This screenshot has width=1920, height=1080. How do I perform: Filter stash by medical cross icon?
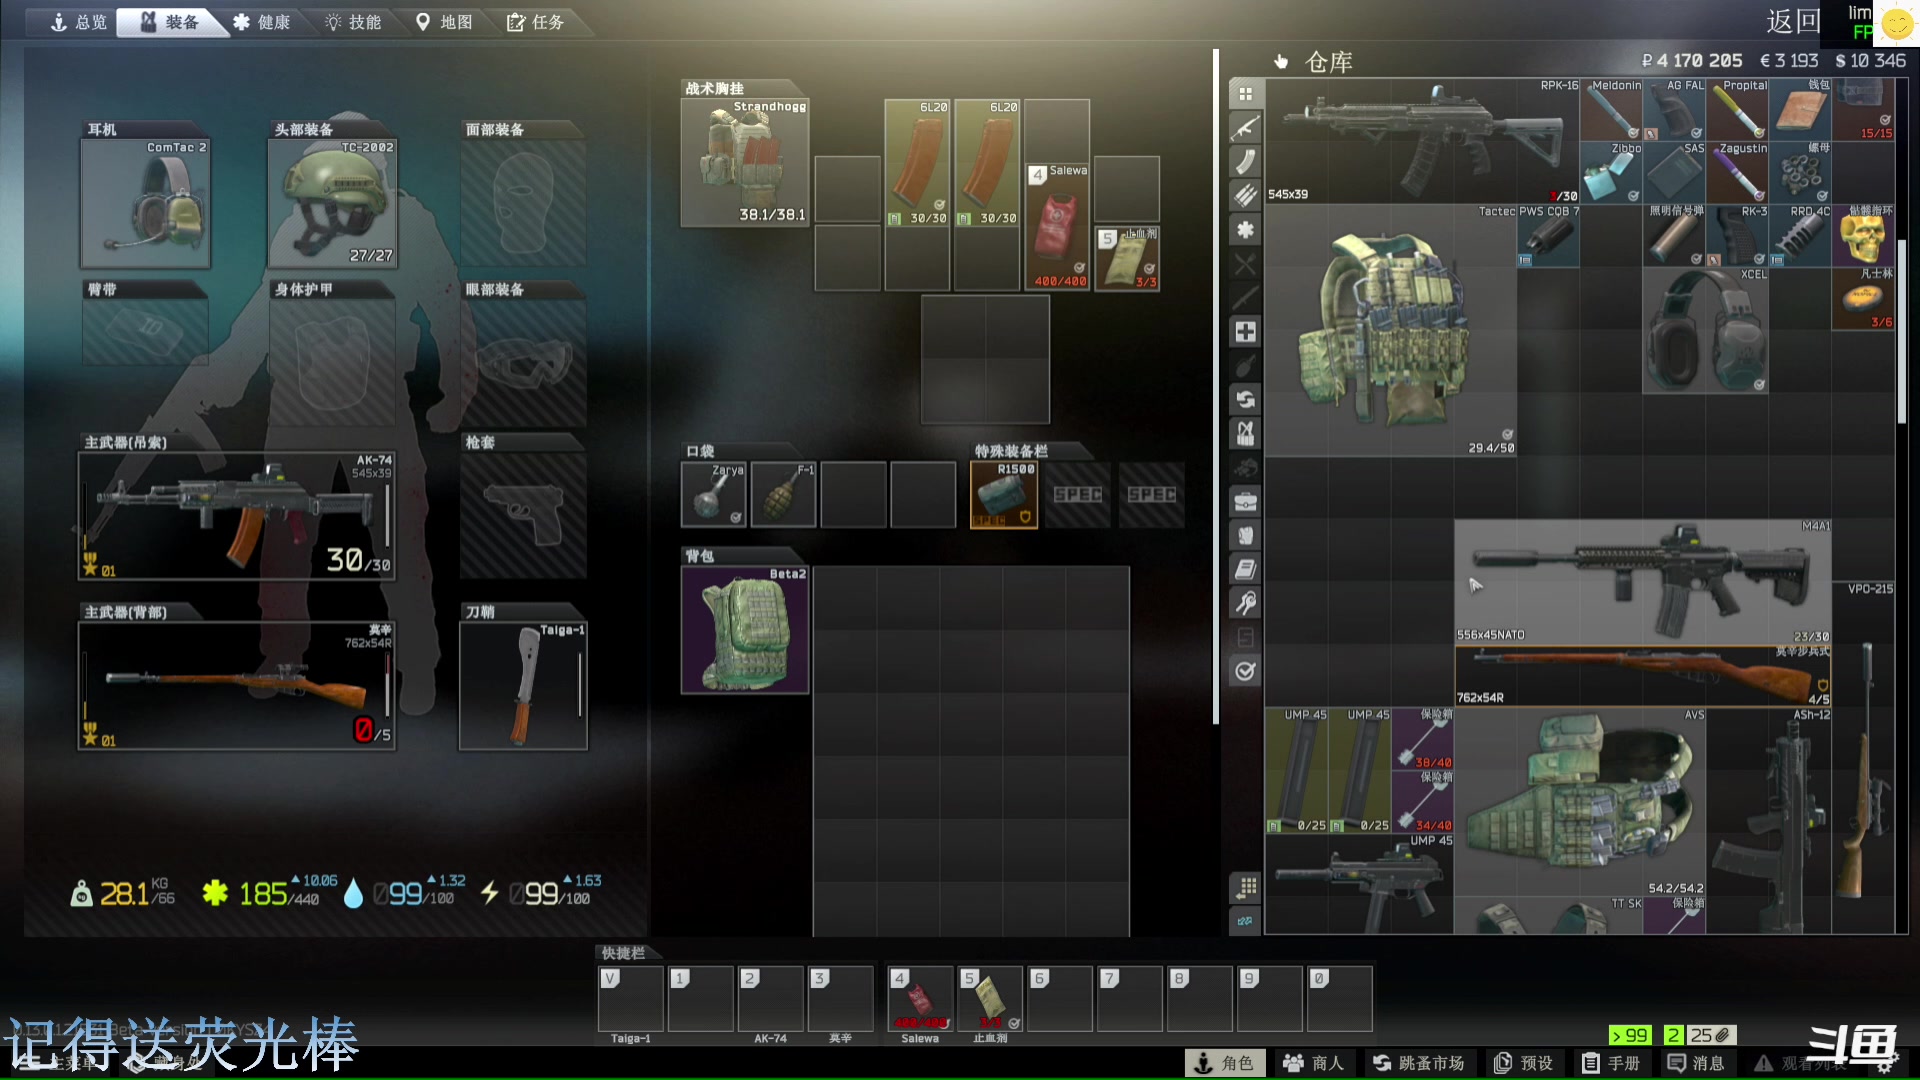1245,332
